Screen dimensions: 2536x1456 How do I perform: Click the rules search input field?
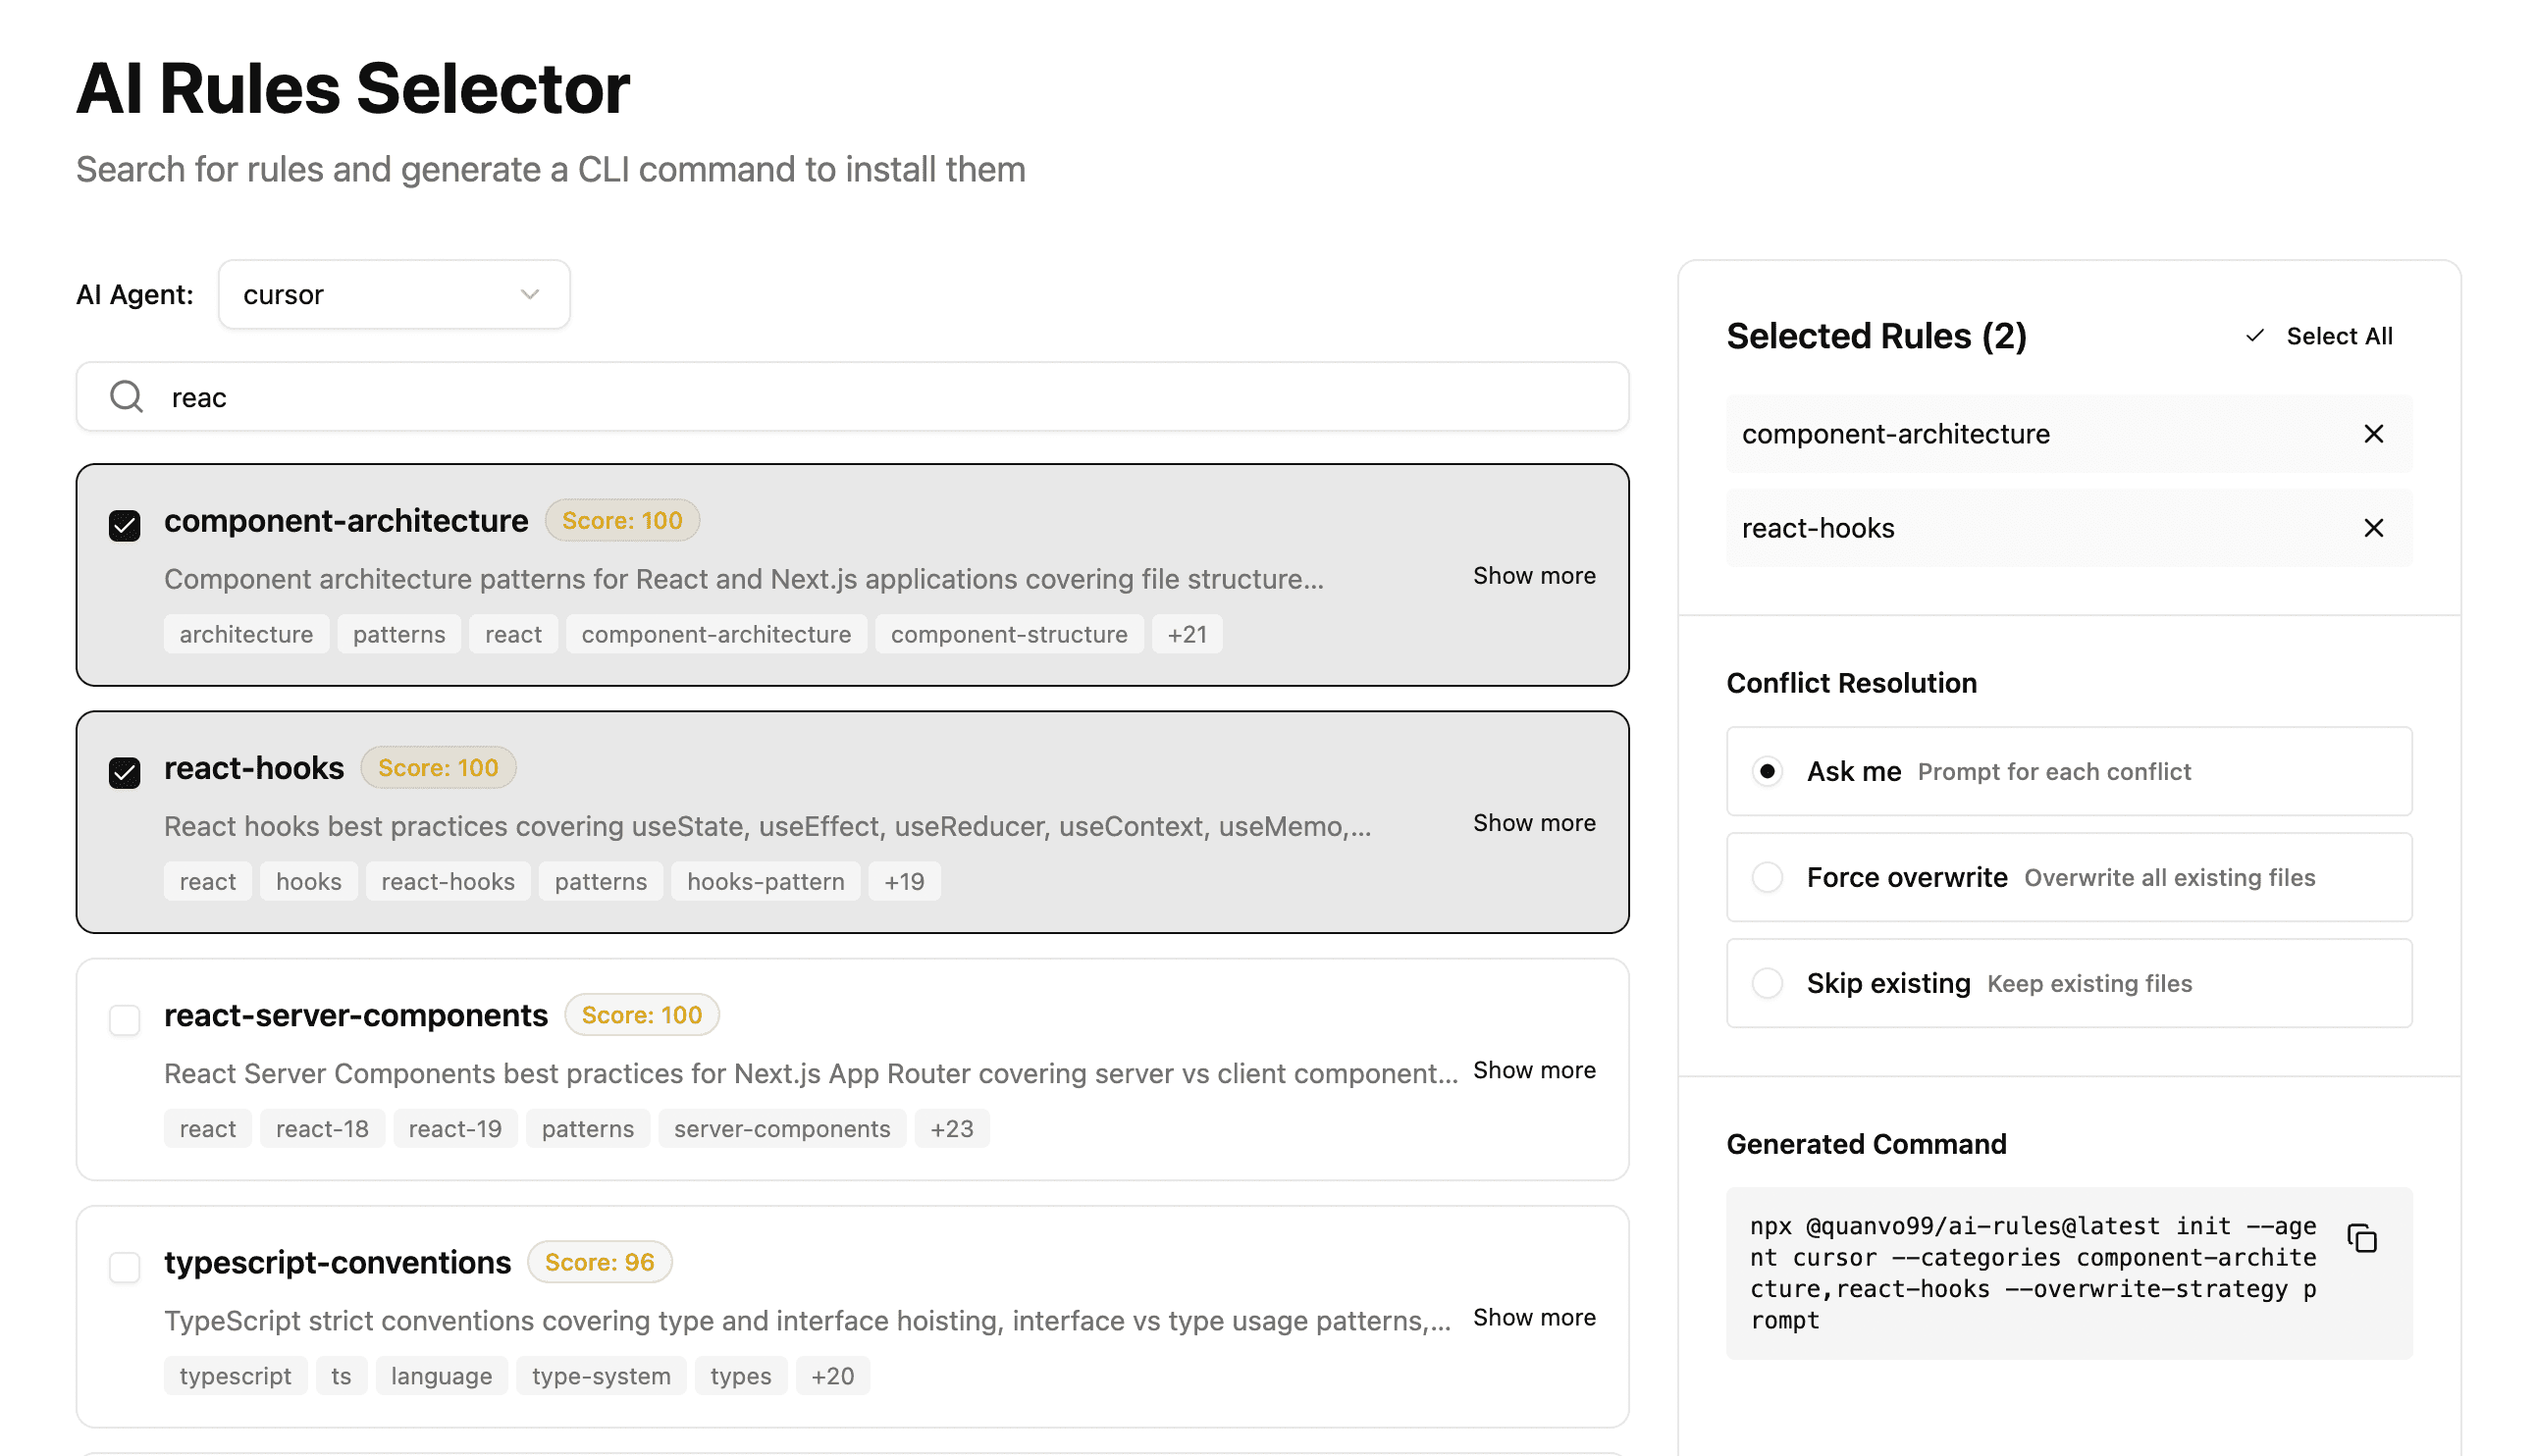(880, 397)
